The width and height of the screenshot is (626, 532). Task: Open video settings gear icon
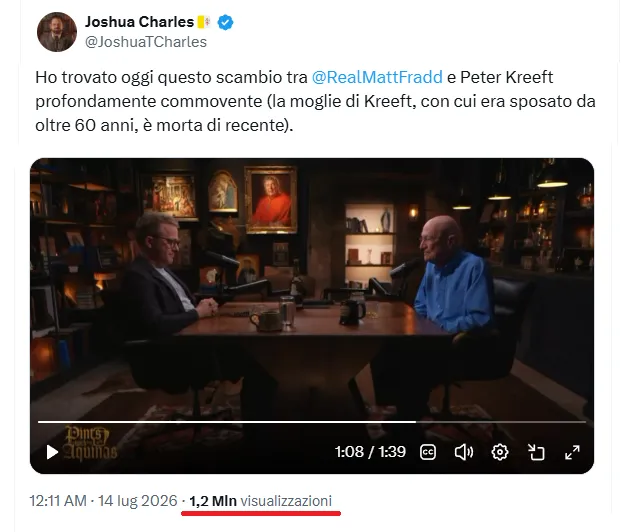coord(499,452)
